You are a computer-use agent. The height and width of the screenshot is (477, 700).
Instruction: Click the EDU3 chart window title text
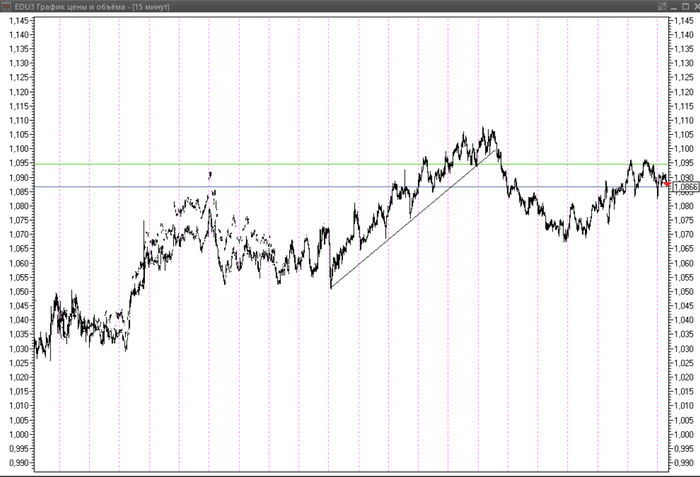(92, 7)
